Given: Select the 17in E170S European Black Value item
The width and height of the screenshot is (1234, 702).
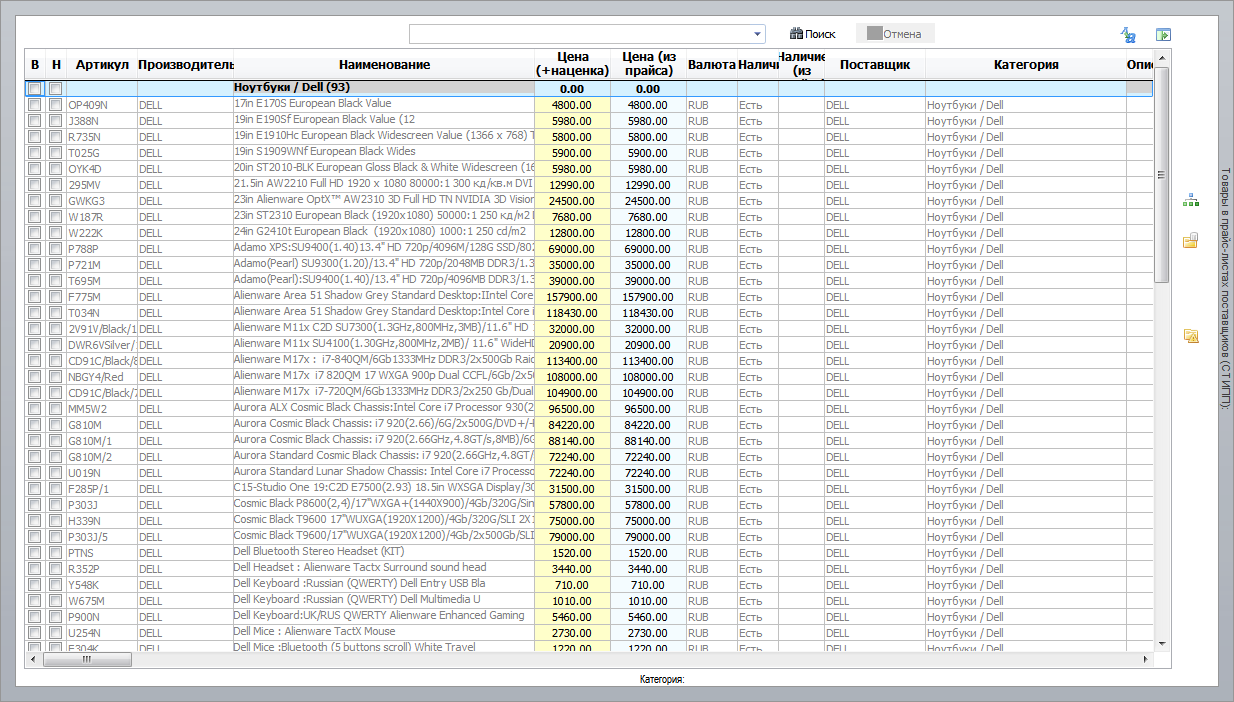Looking at the screenshot, I should [x=383, y=104].
